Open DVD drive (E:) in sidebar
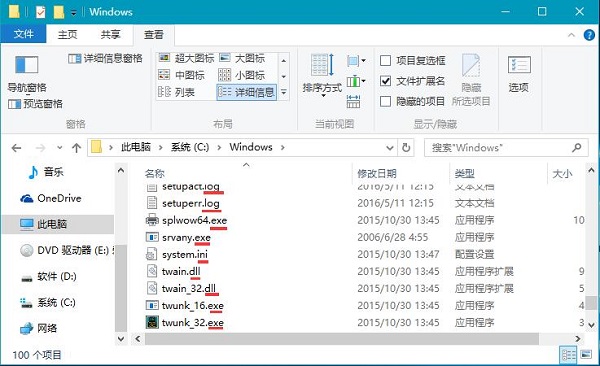Viewport: 600px width, 366px height. [x=68, y=250]
